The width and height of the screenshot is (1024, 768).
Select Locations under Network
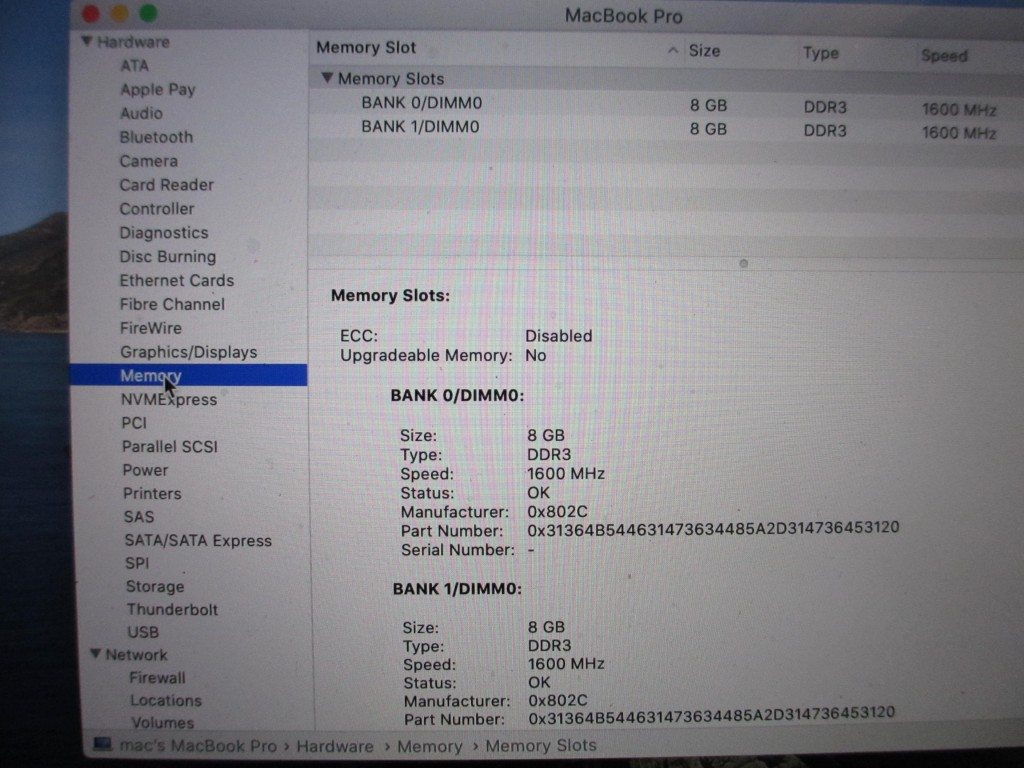click(166, 701)
